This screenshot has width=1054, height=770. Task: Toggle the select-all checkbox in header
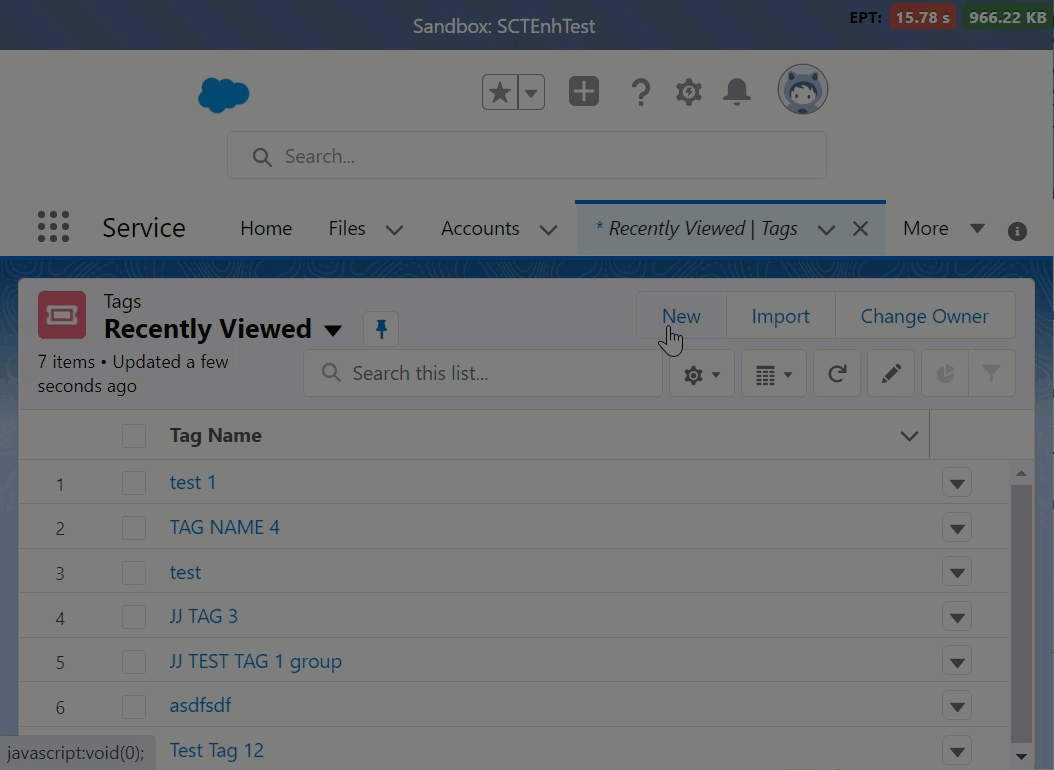click(x=134, y=436)
